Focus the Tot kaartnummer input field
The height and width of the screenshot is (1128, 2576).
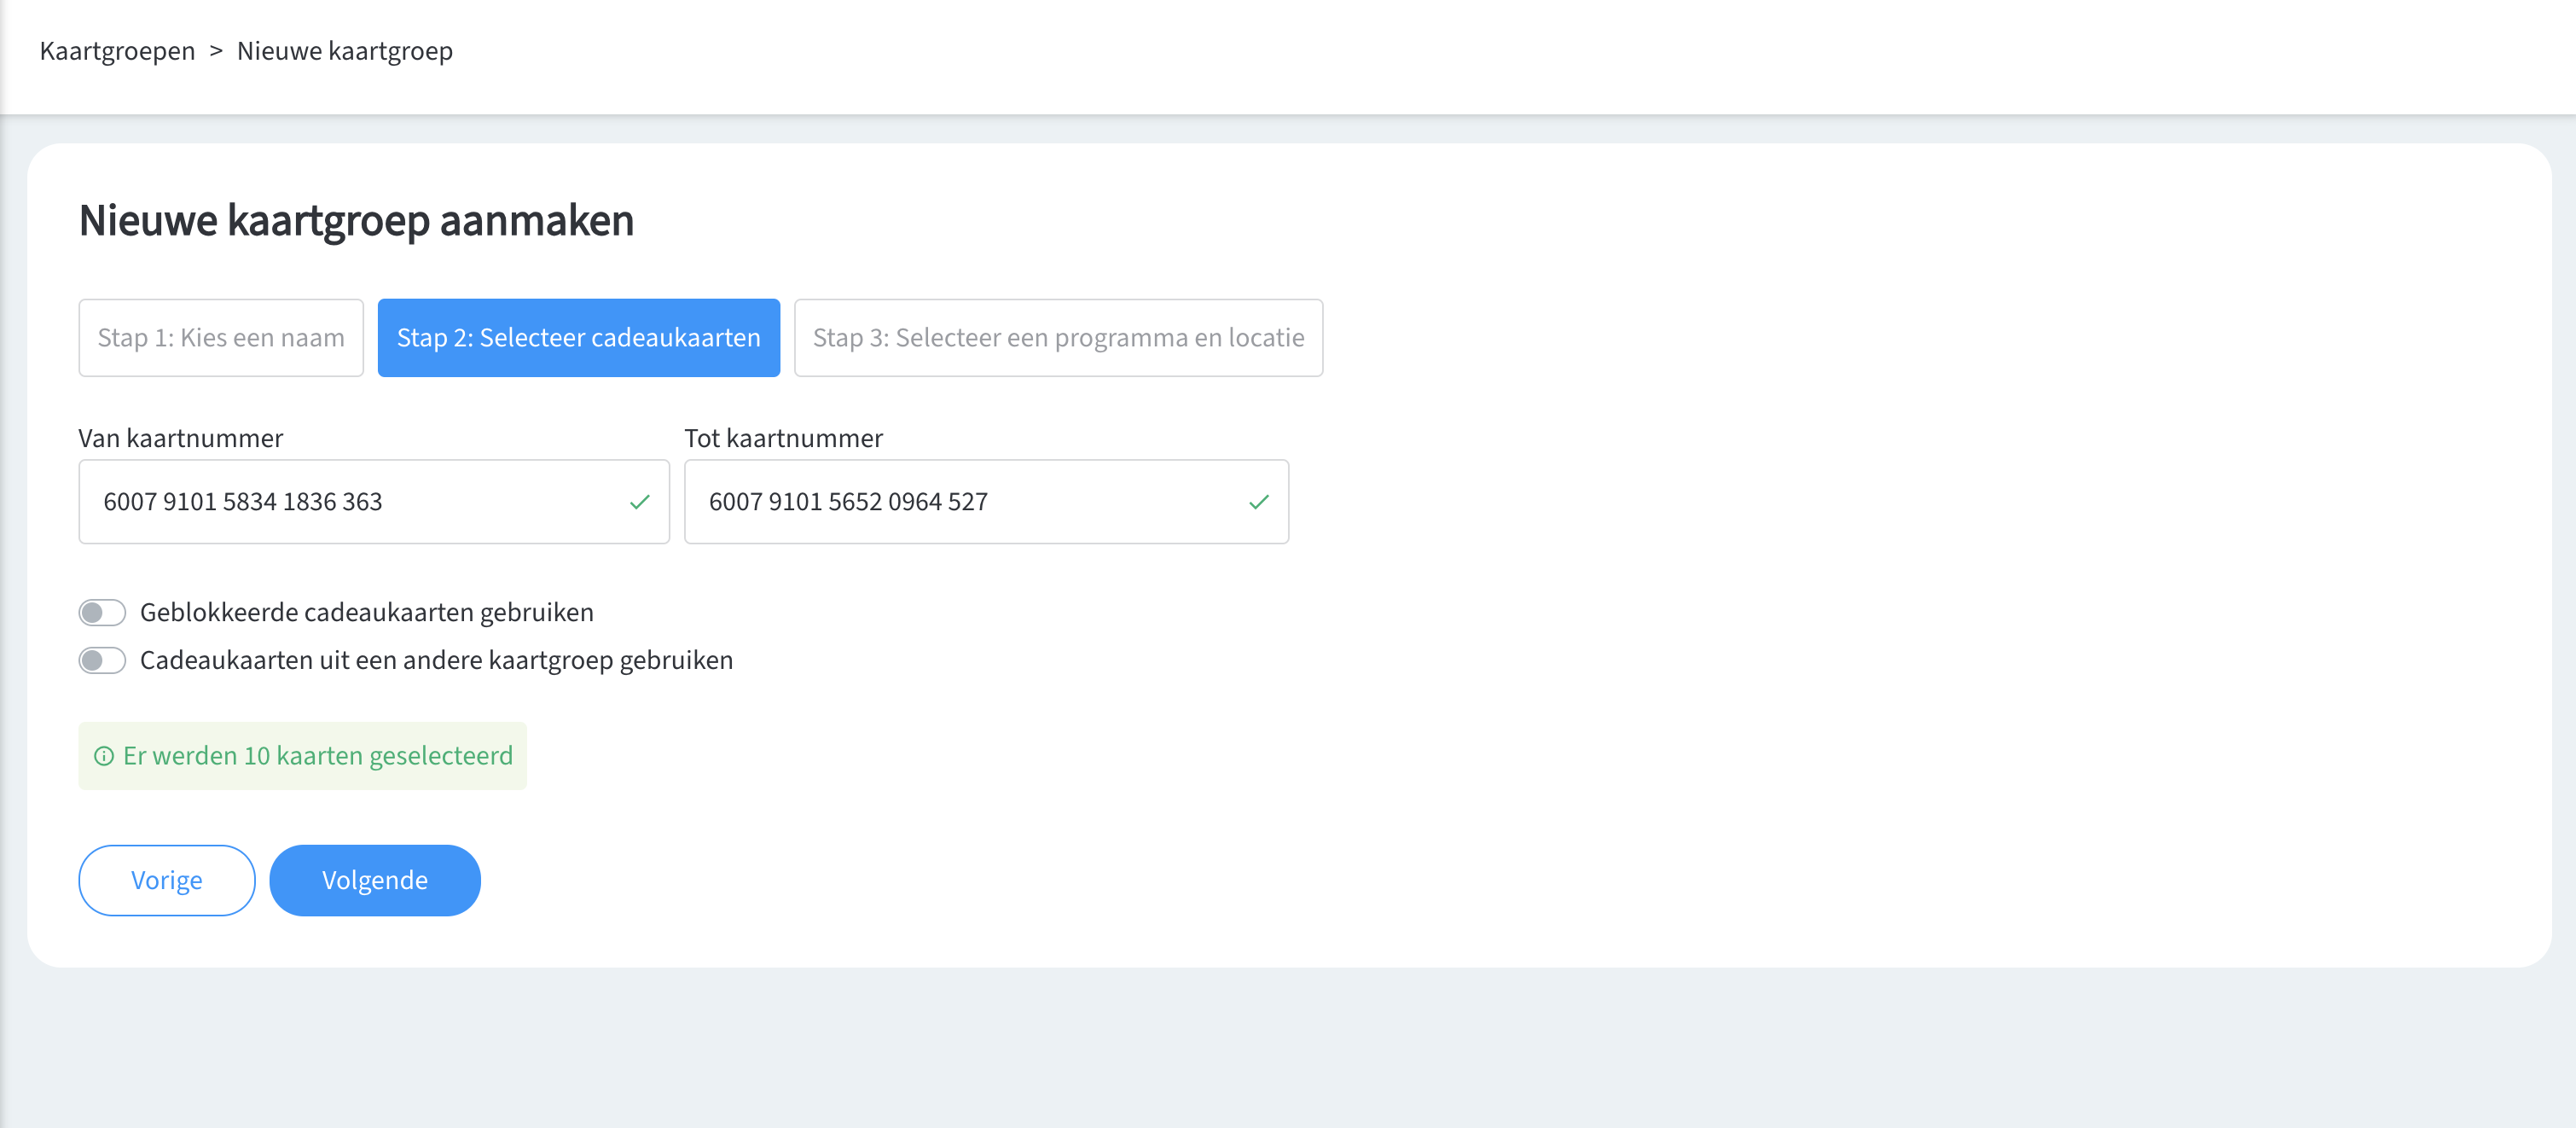tap(960, 502)
